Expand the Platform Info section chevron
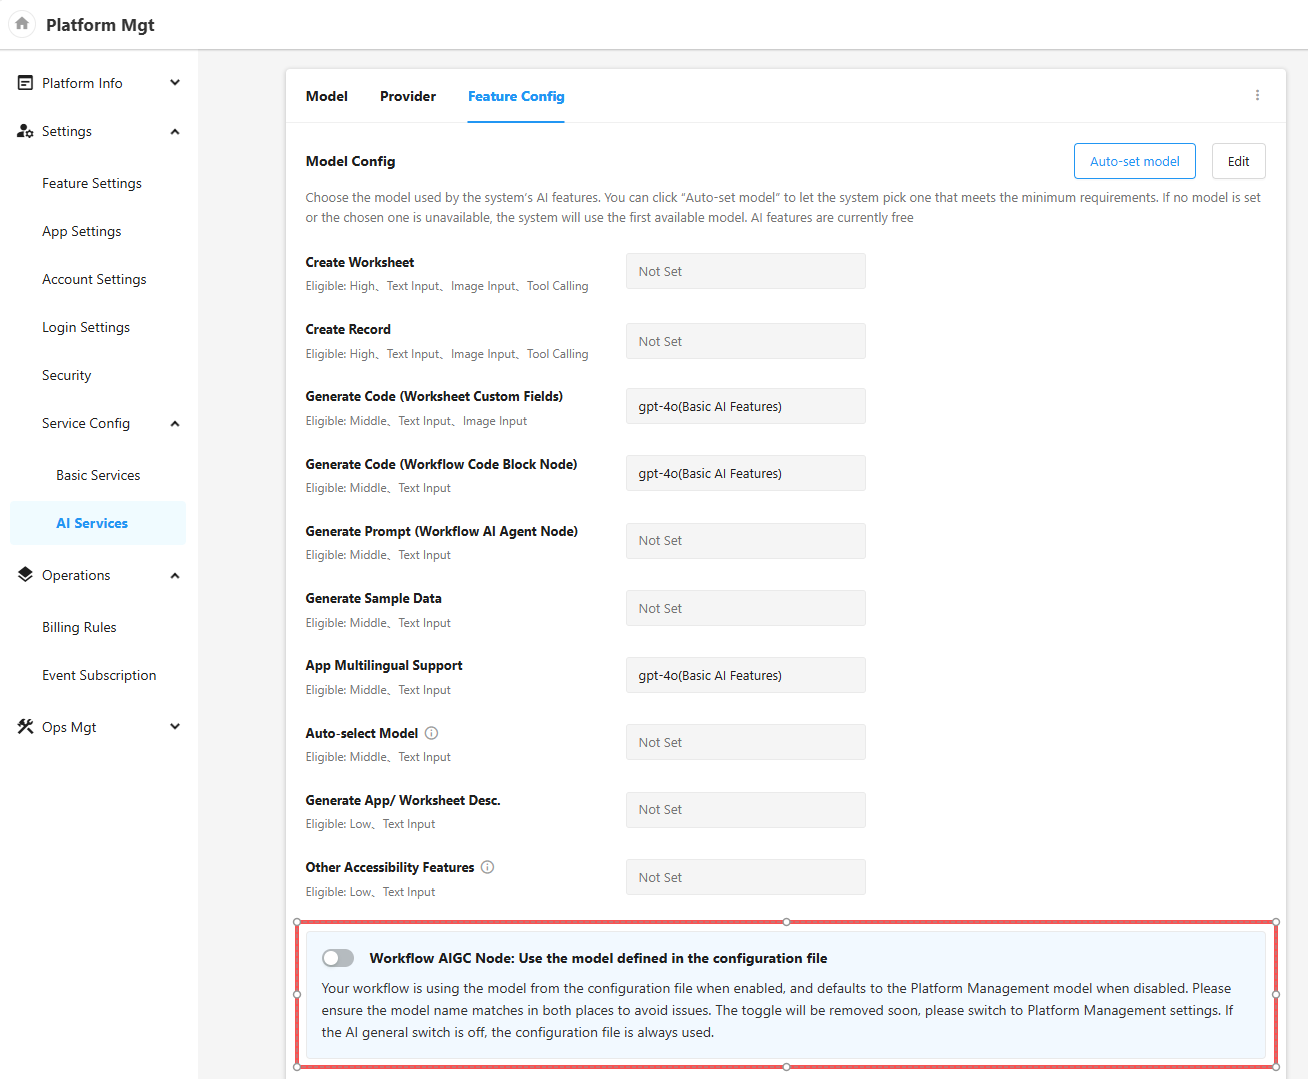1308x1079 pixels. point(175,83)
